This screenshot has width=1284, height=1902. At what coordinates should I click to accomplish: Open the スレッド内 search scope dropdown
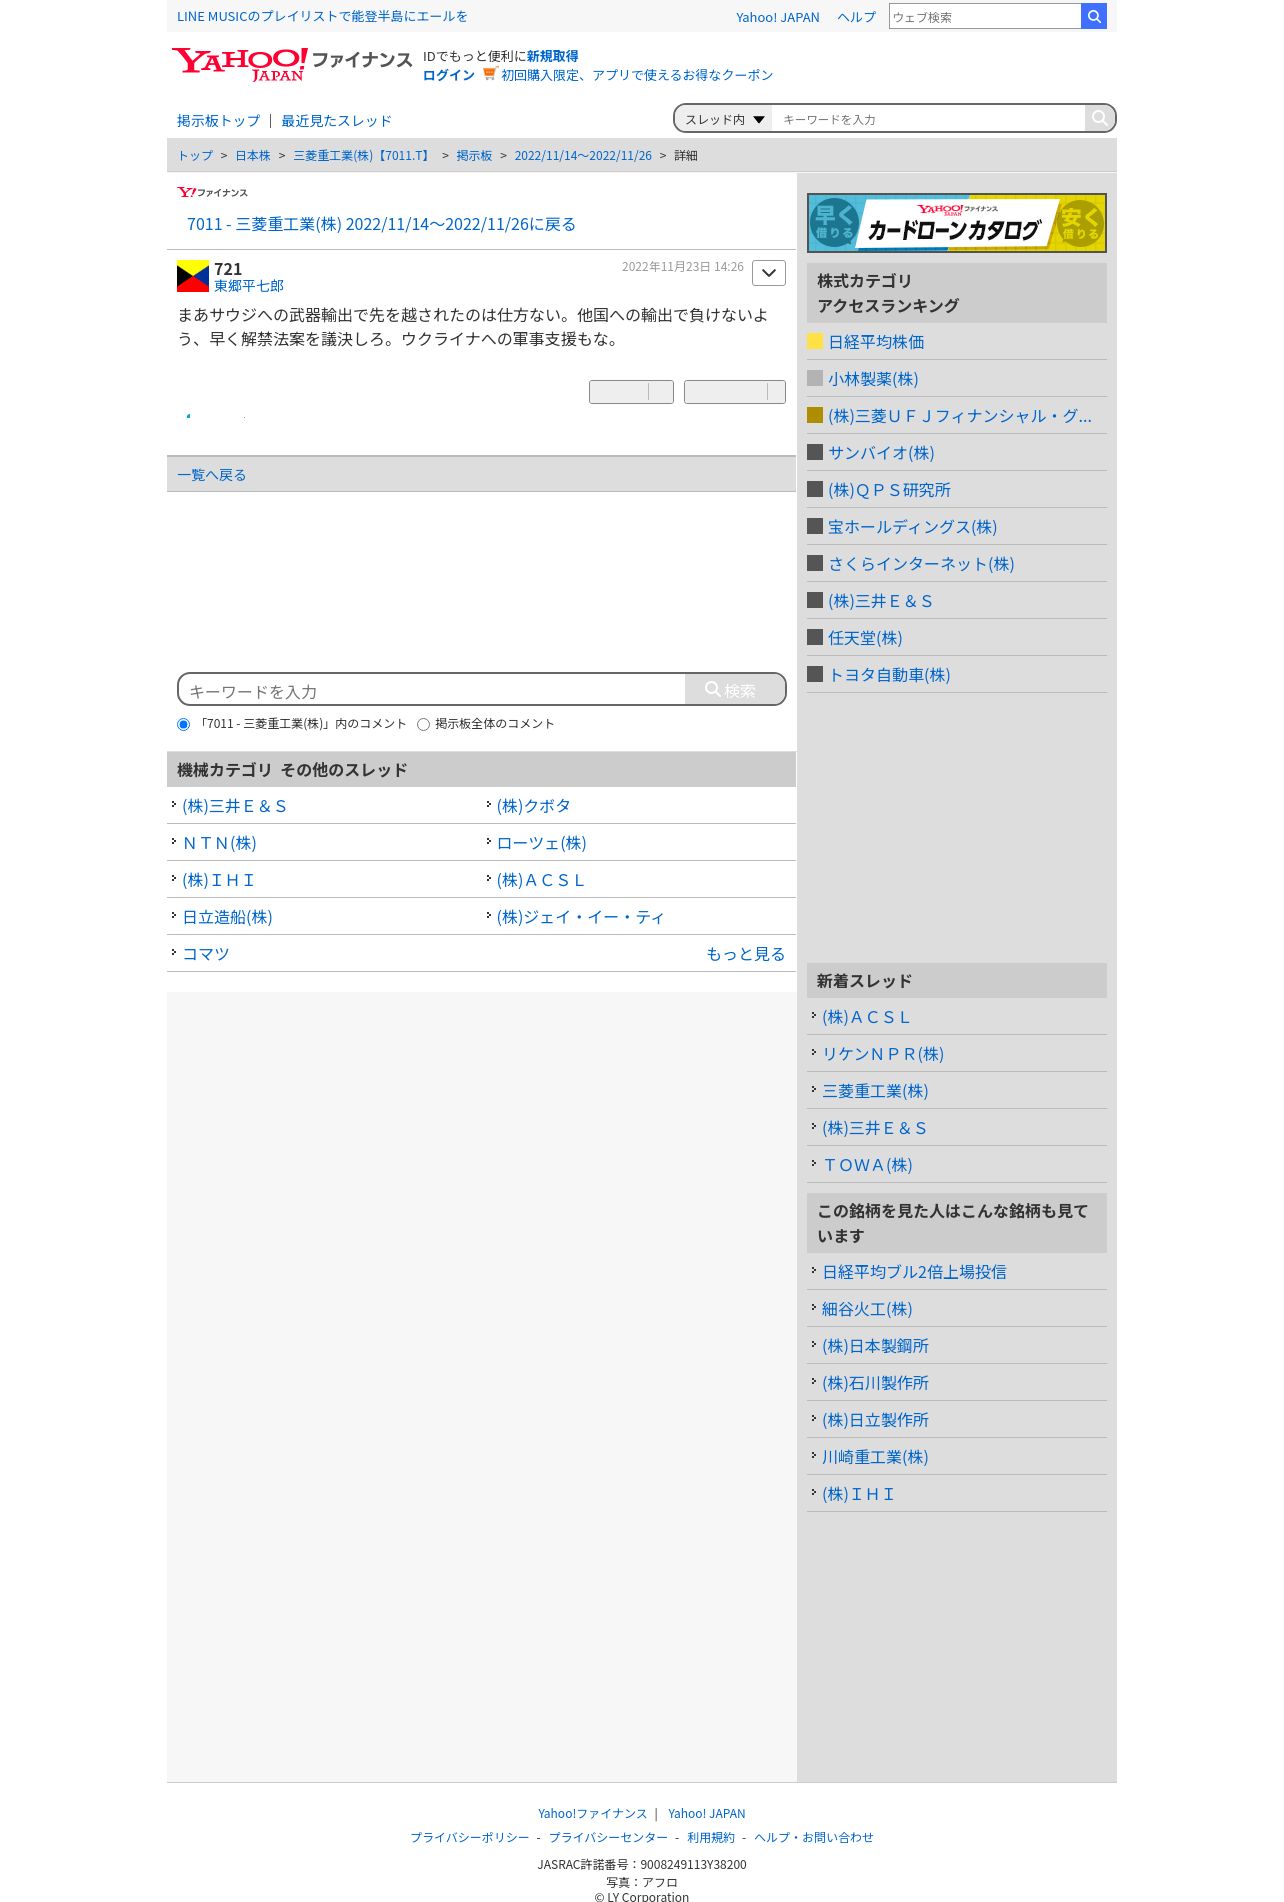point(724,119)
